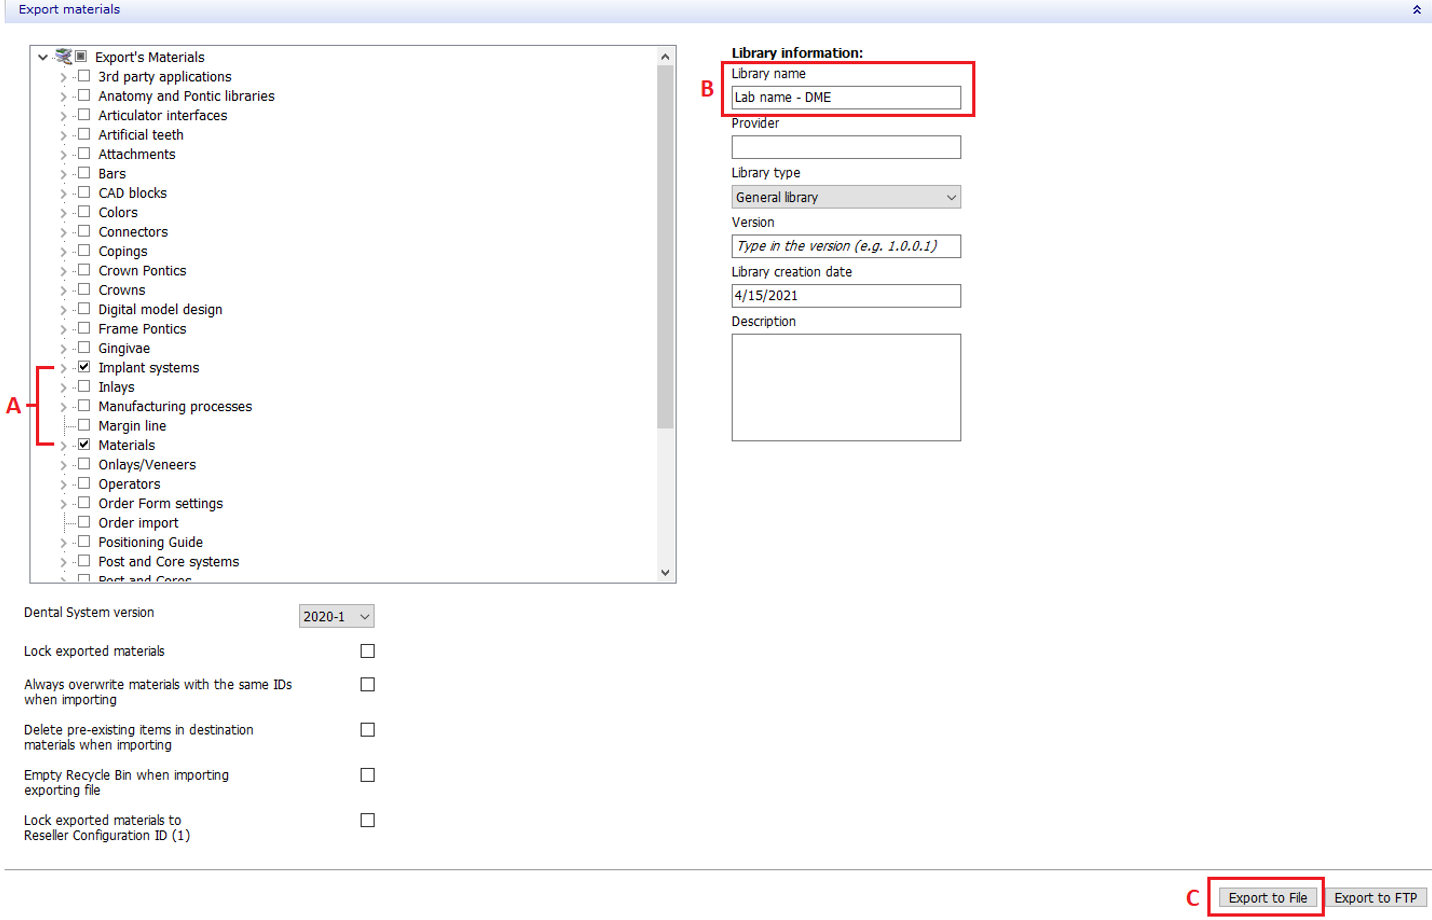Click the Export to FTP button
The image size is (1432, 920).
tap(1375, 897)
